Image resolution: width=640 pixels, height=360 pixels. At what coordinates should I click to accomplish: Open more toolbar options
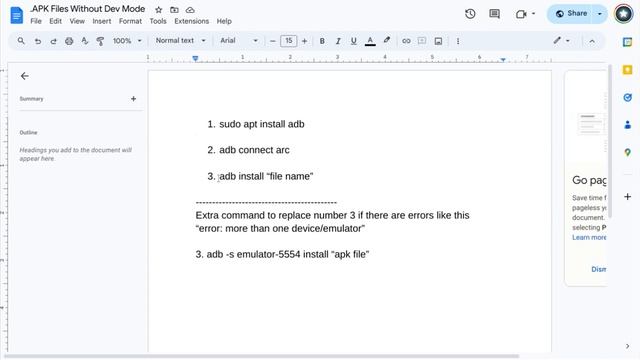(458, 41)
